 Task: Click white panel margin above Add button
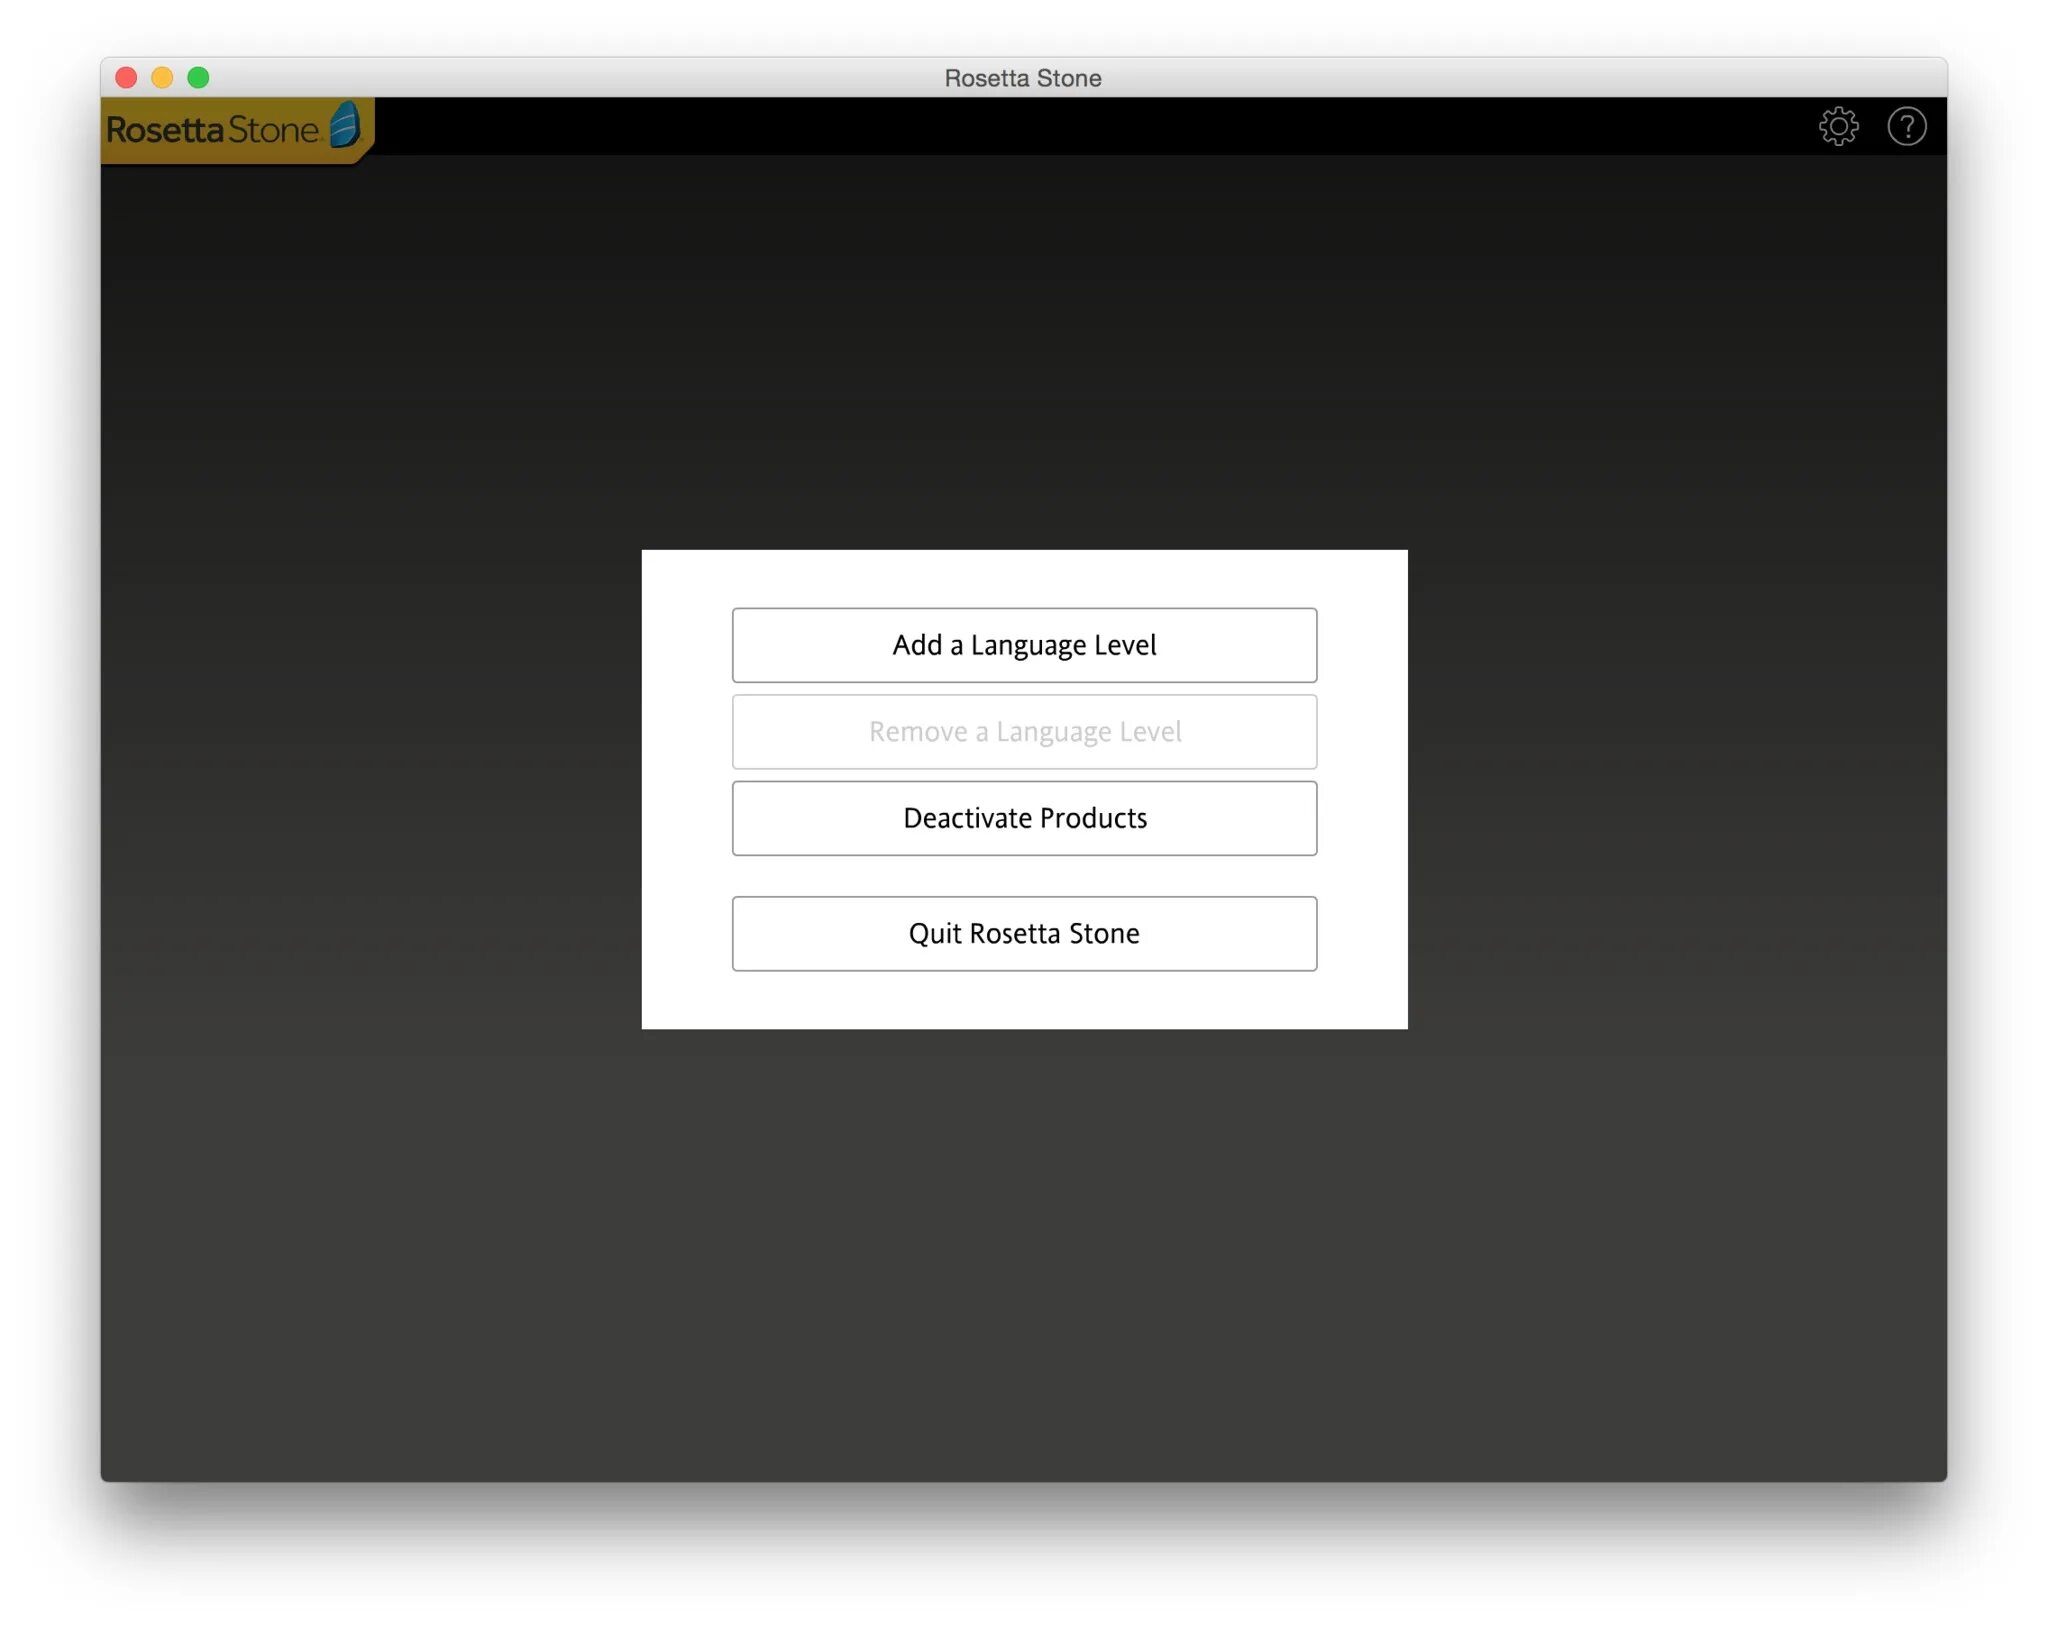[x=1024, y=578]
